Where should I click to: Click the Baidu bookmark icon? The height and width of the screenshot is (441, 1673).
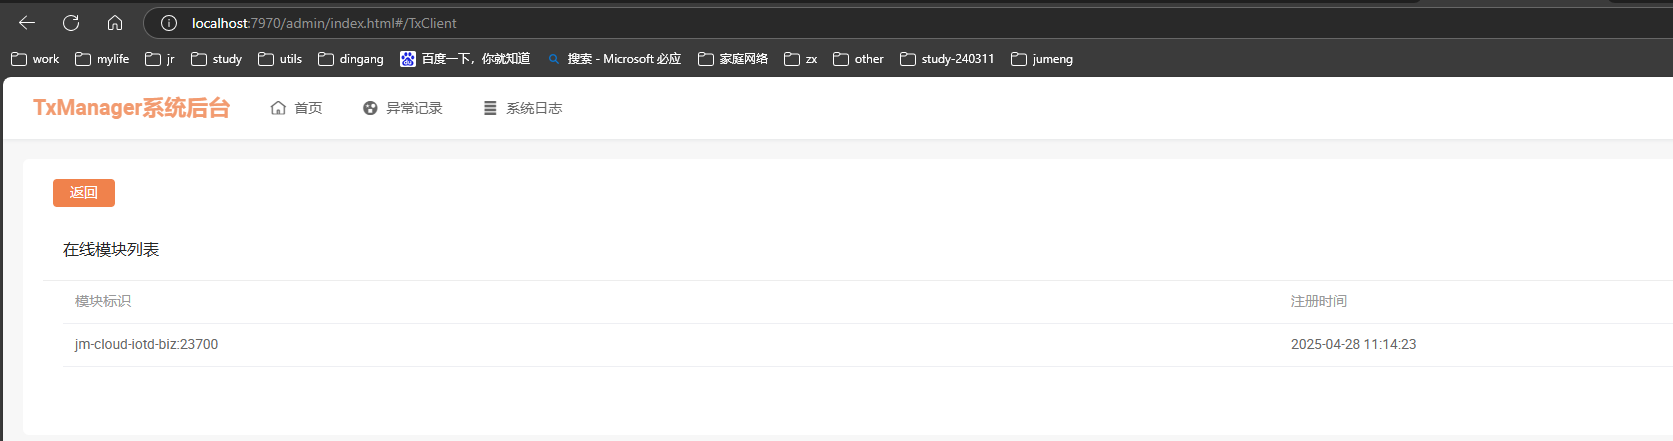[408, 59]
